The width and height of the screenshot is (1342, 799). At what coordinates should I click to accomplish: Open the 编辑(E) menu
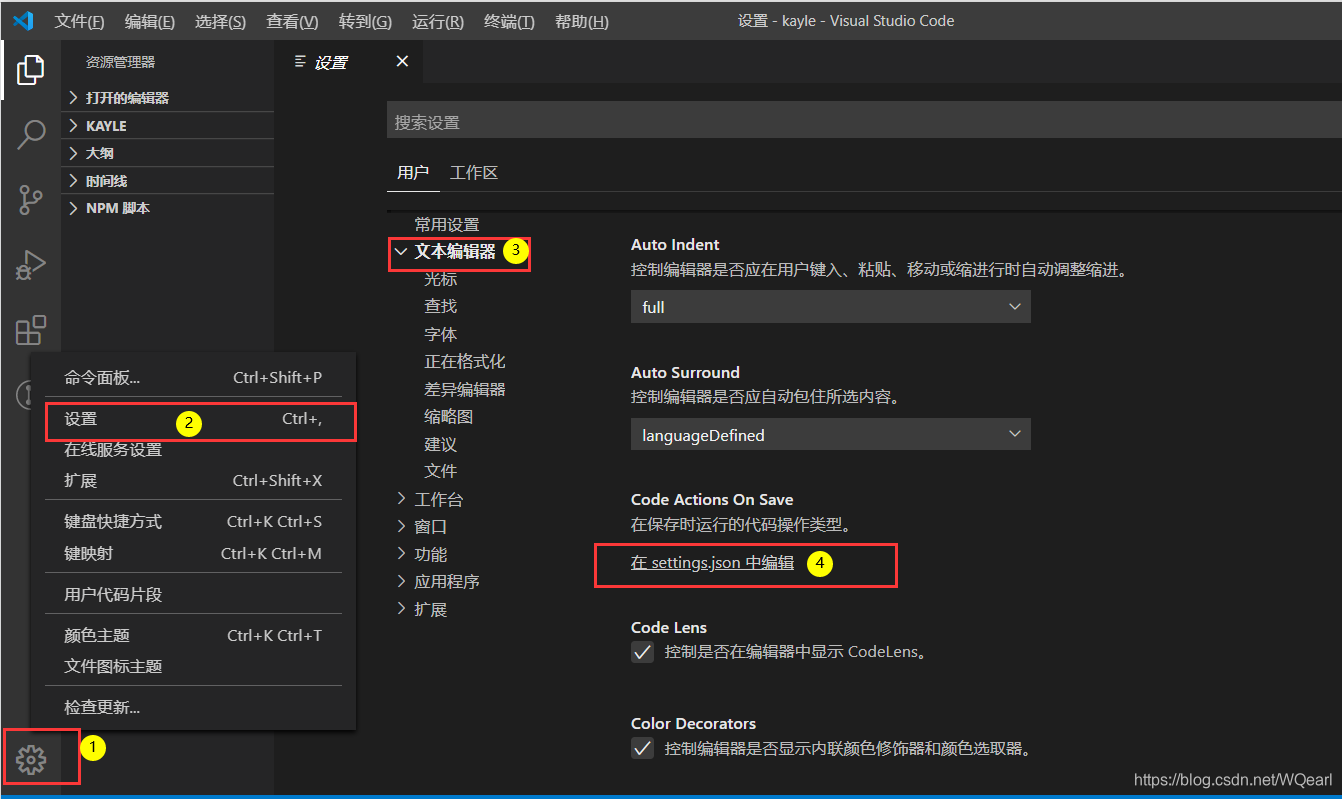(150, 22)
